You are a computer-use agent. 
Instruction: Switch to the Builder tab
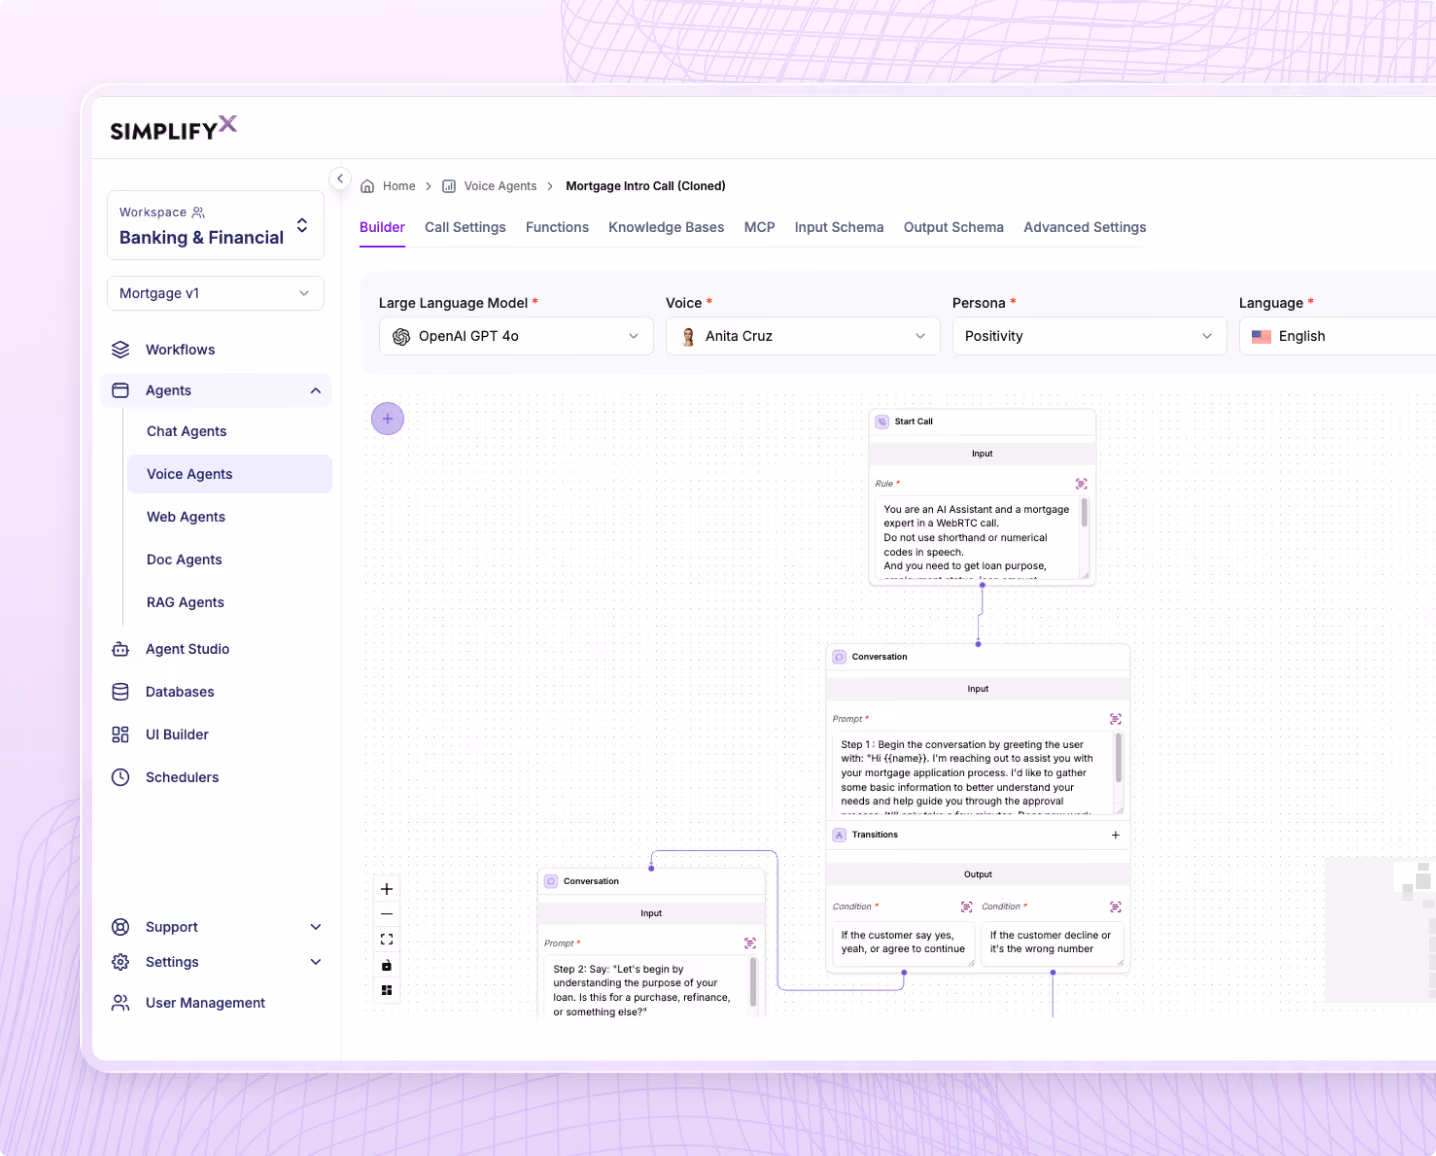click(382, 227)
